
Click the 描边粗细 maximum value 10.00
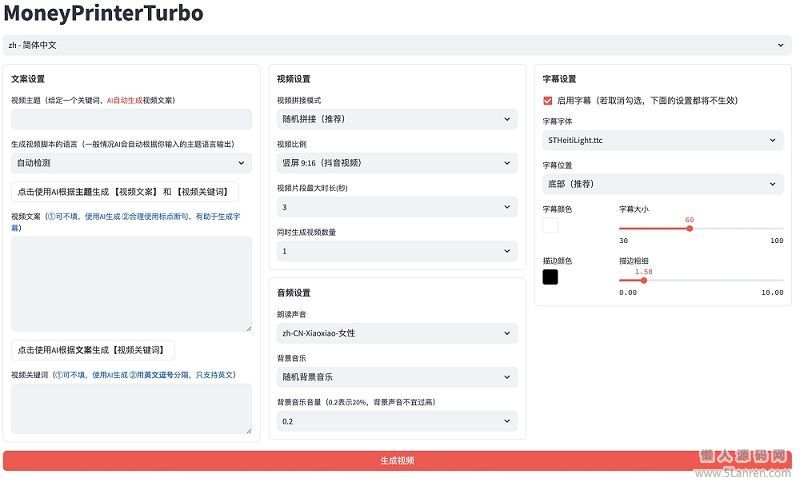click(x=772, y=292)
